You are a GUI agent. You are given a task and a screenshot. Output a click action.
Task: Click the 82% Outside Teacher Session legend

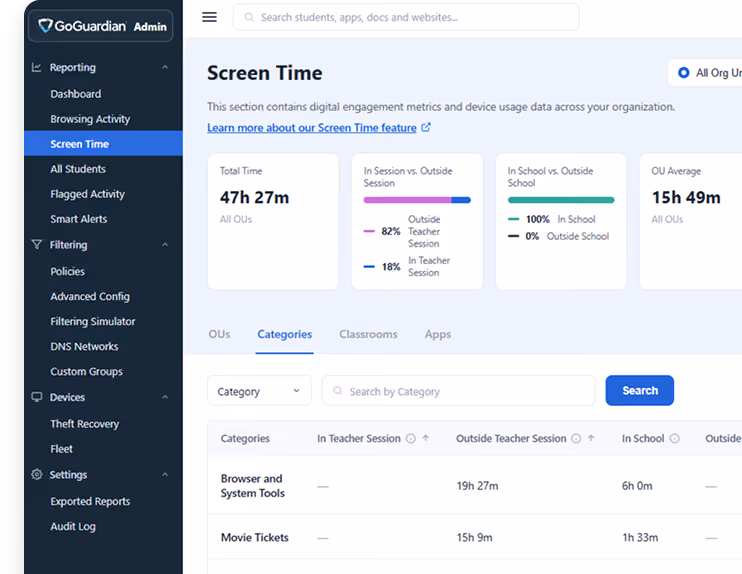(402, 231)
